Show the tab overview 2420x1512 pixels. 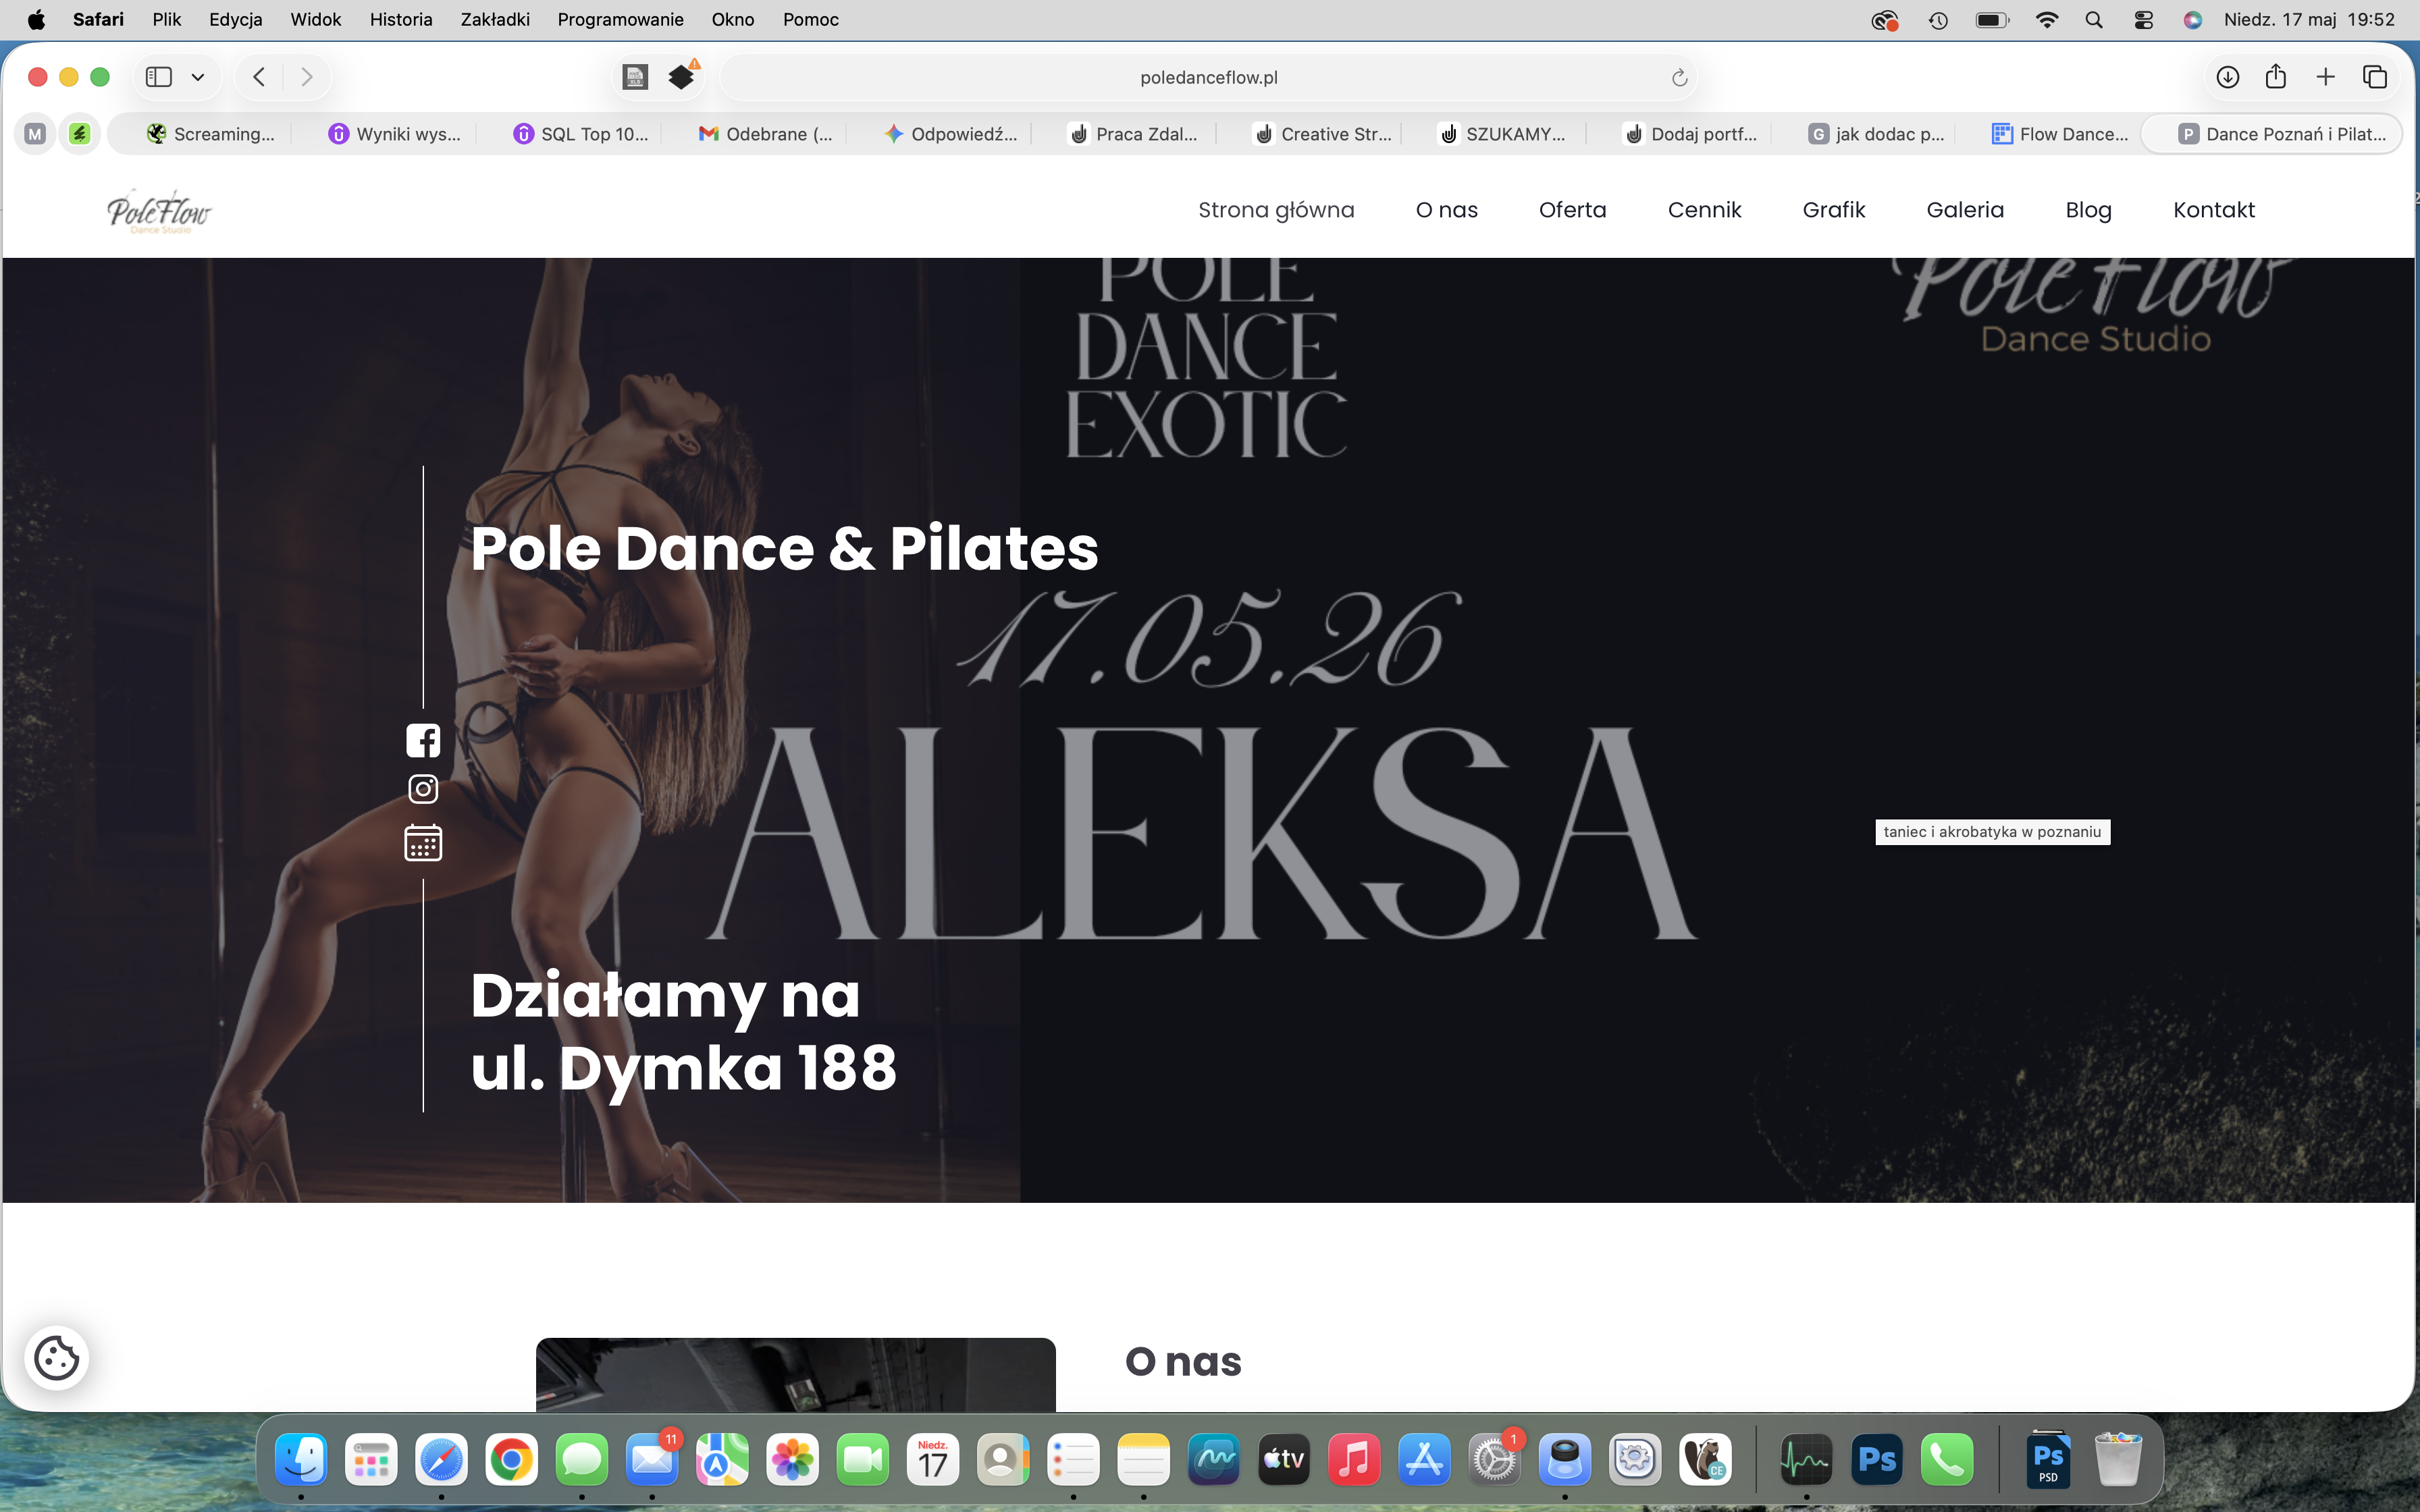click(x=2375, y=77)
